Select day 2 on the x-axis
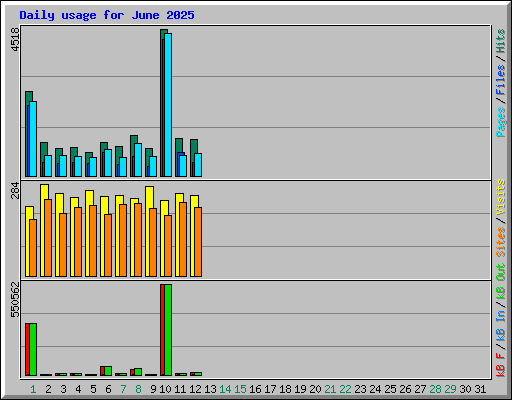This screenshot has width=512, height=400. click(x=49, y=389)
